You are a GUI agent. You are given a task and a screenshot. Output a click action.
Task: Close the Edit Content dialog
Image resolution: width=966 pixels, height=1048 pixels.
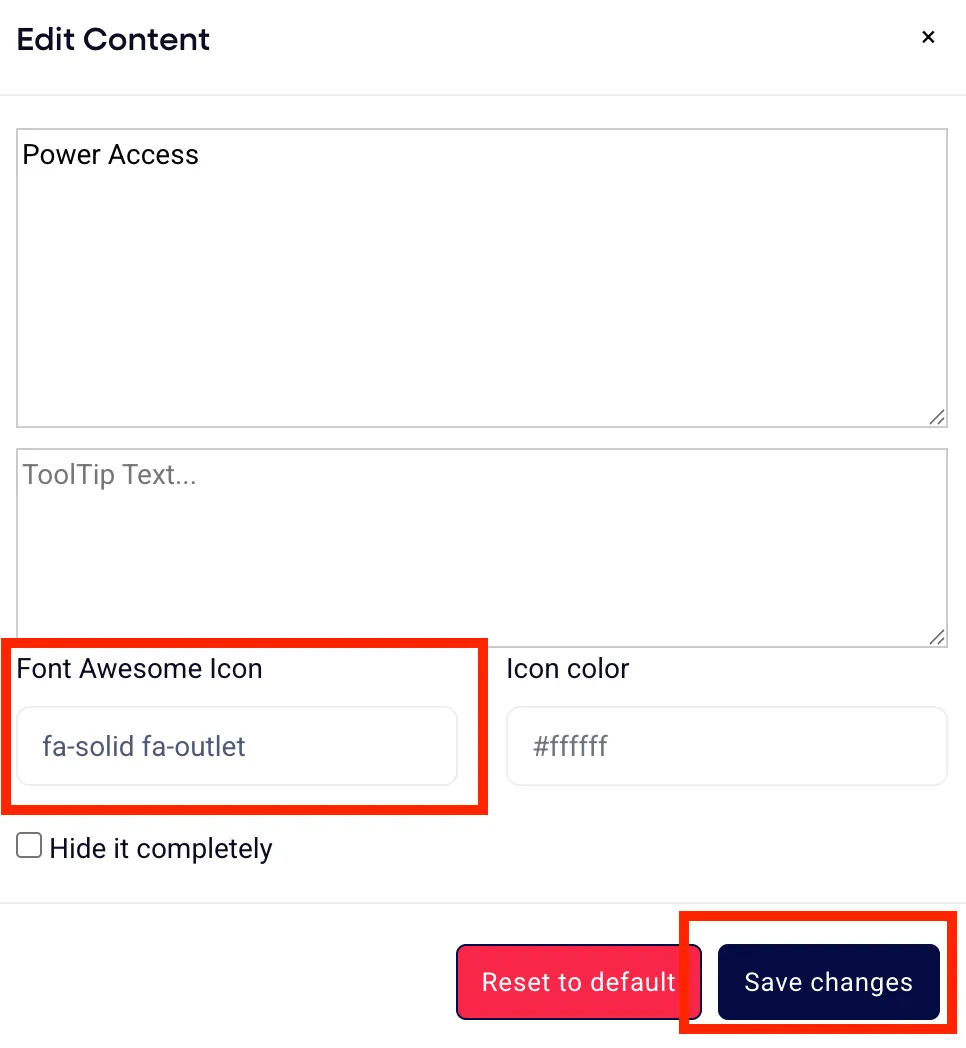point(928,37)
